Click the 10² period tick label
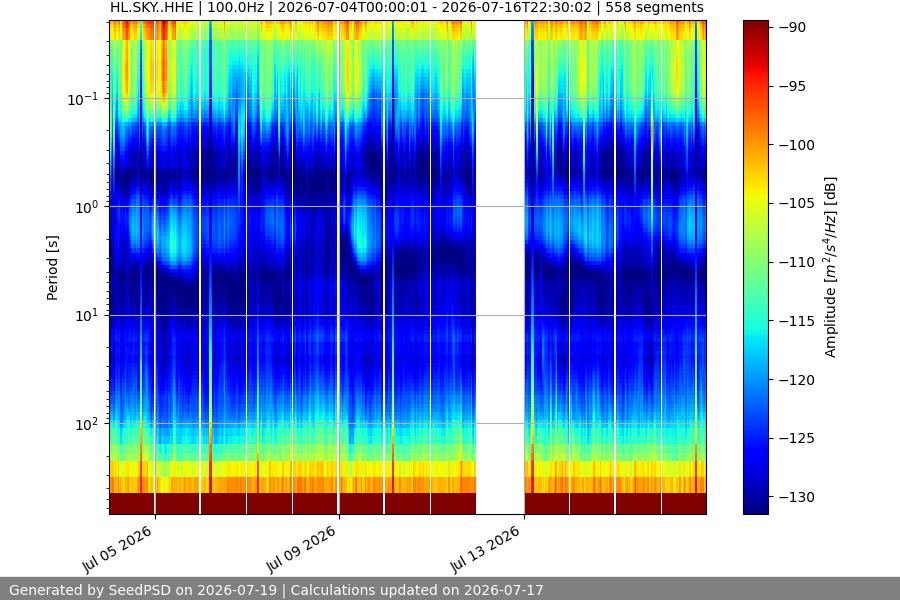The height and width of the screenshot is (600, 900). [x=86, y=424]
